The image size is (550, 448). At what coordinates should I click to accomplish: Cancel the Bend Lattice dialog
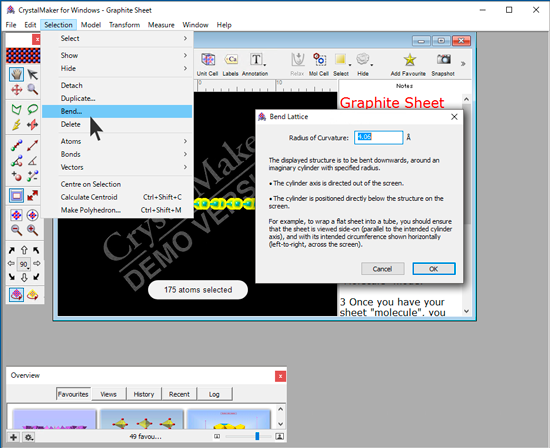click(x=382, y=269)
